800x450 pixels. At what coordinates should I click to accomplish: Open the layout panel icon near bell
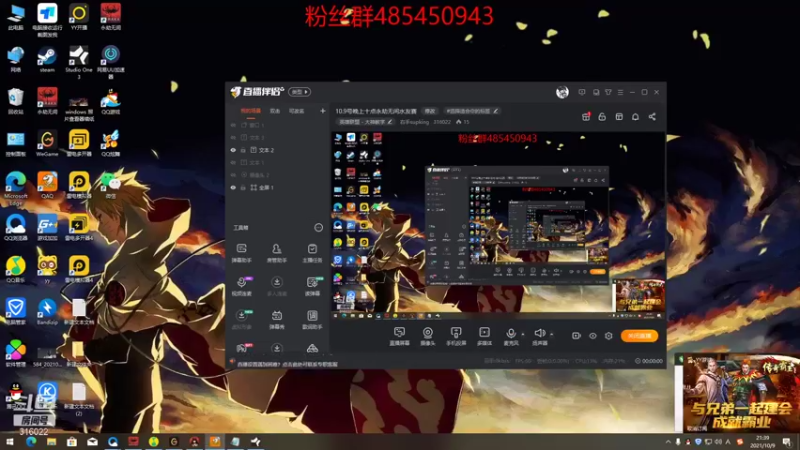point(619,117)
